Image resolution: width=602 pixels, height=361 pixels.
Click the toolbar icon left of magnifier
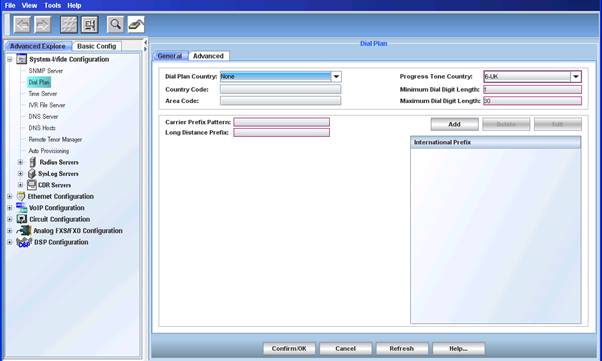(x=89, y=25)
